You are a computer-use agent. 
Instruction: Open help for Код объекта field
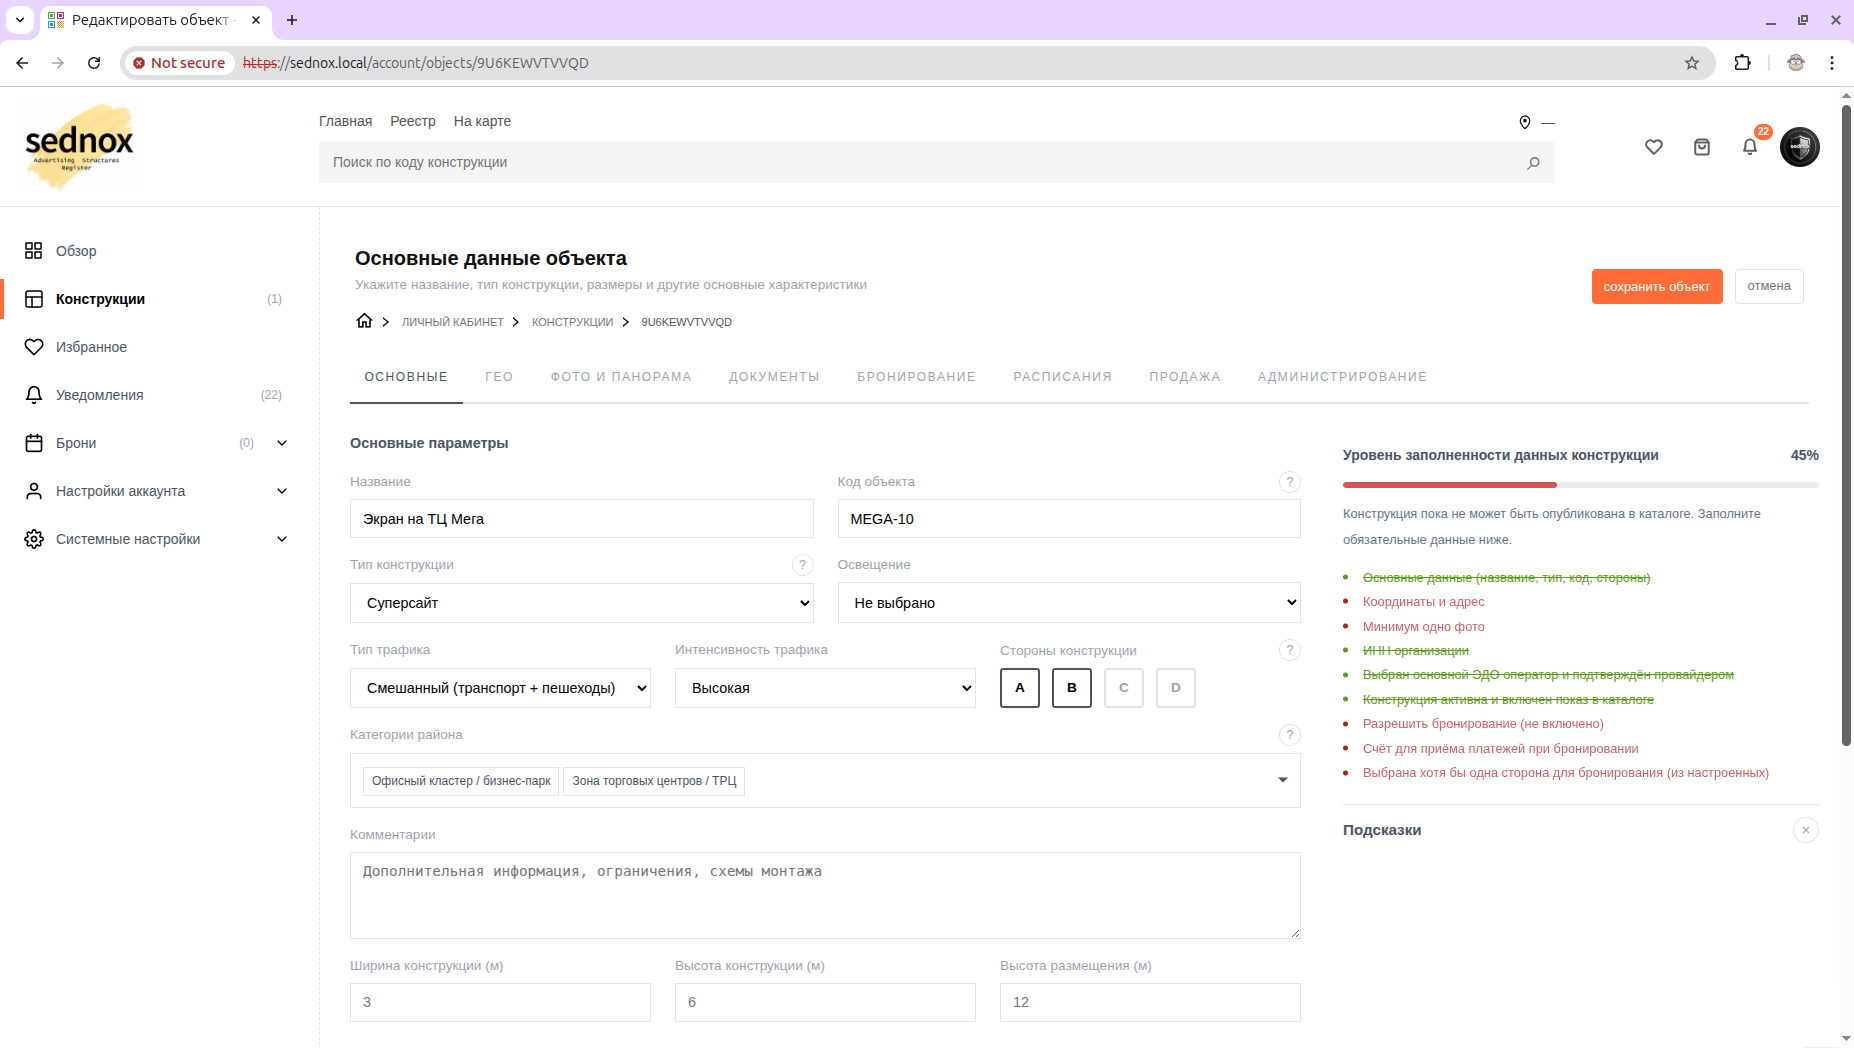click(x=1290, y=482)
